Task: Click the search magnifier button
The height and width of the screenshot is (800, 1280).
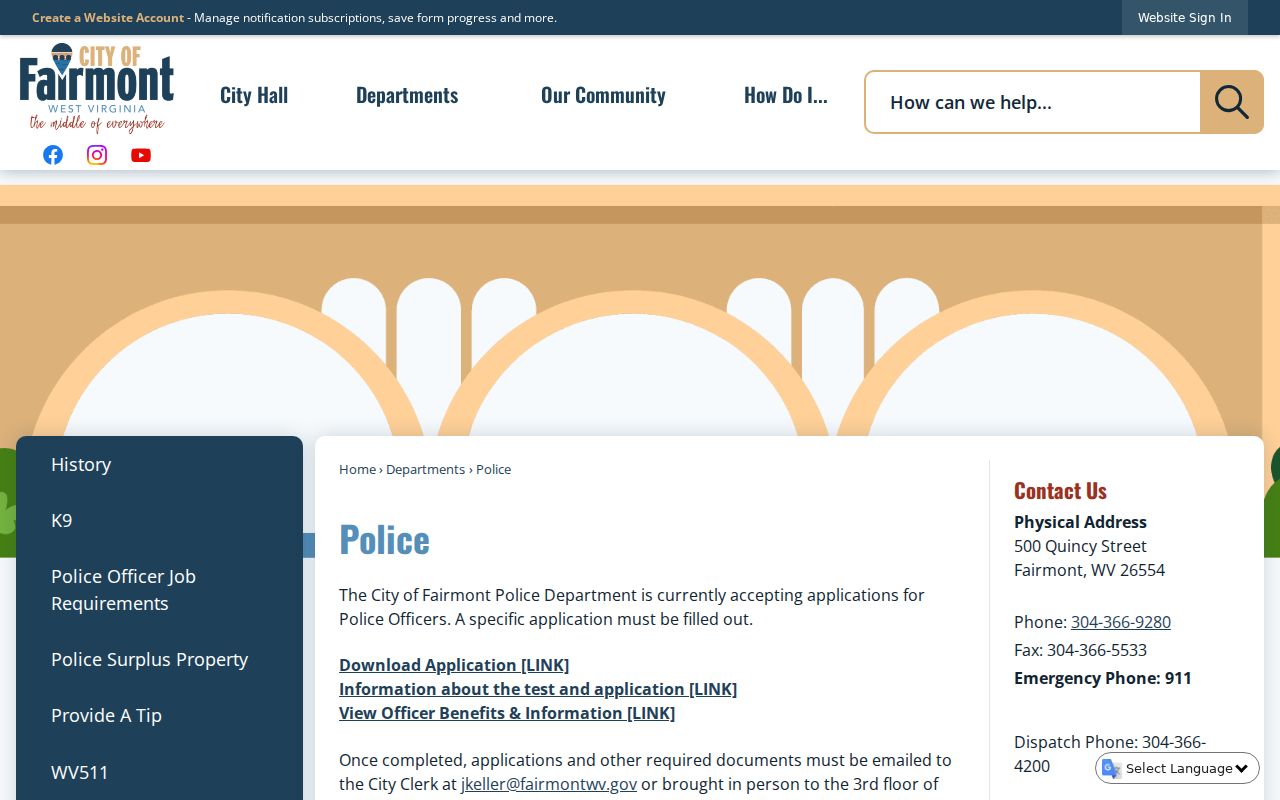Action: point(1231,102)
